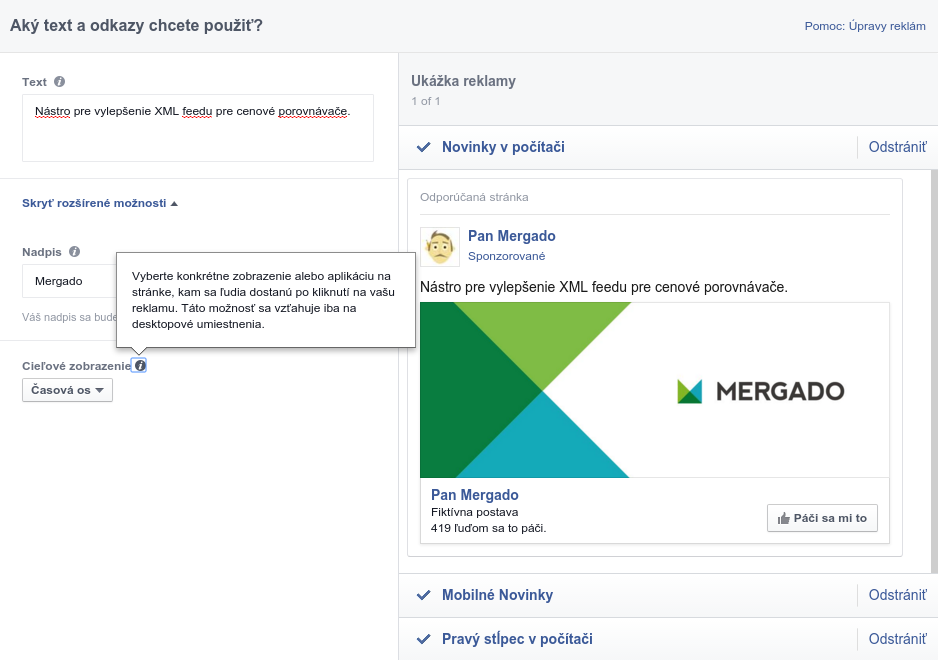
Task: Click info icon next to Cieľové zobrazenie
Action: click(x=139, y=366)
